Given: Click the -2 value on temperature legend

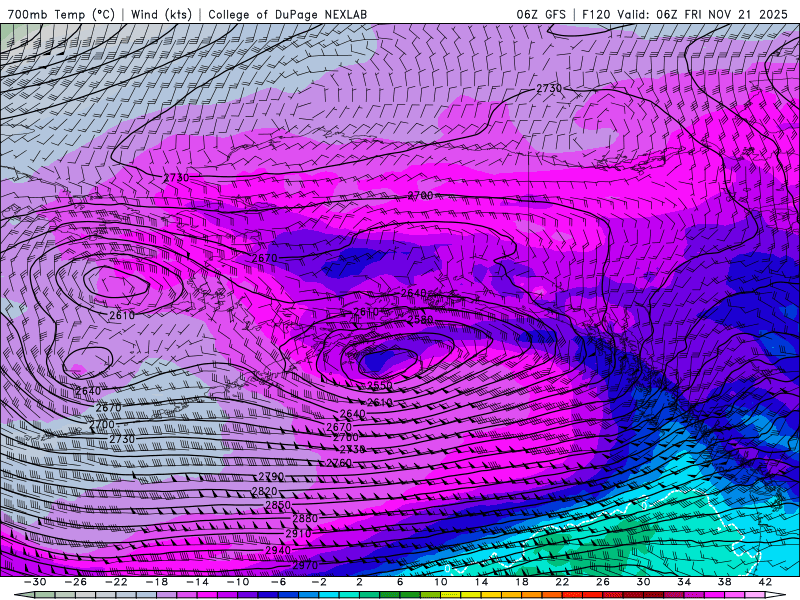Looking at the screenshot, I should pos(318,582).
